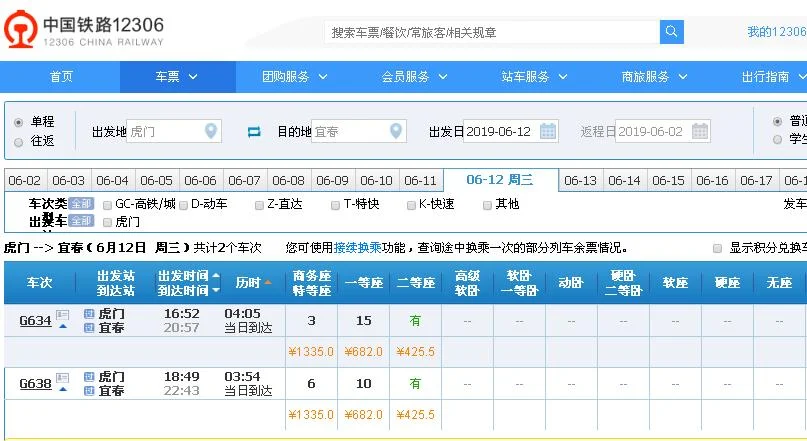This screenshot has height=441, width=807.
Task: Click the blue search magnifier button
Action: [671, 32]
